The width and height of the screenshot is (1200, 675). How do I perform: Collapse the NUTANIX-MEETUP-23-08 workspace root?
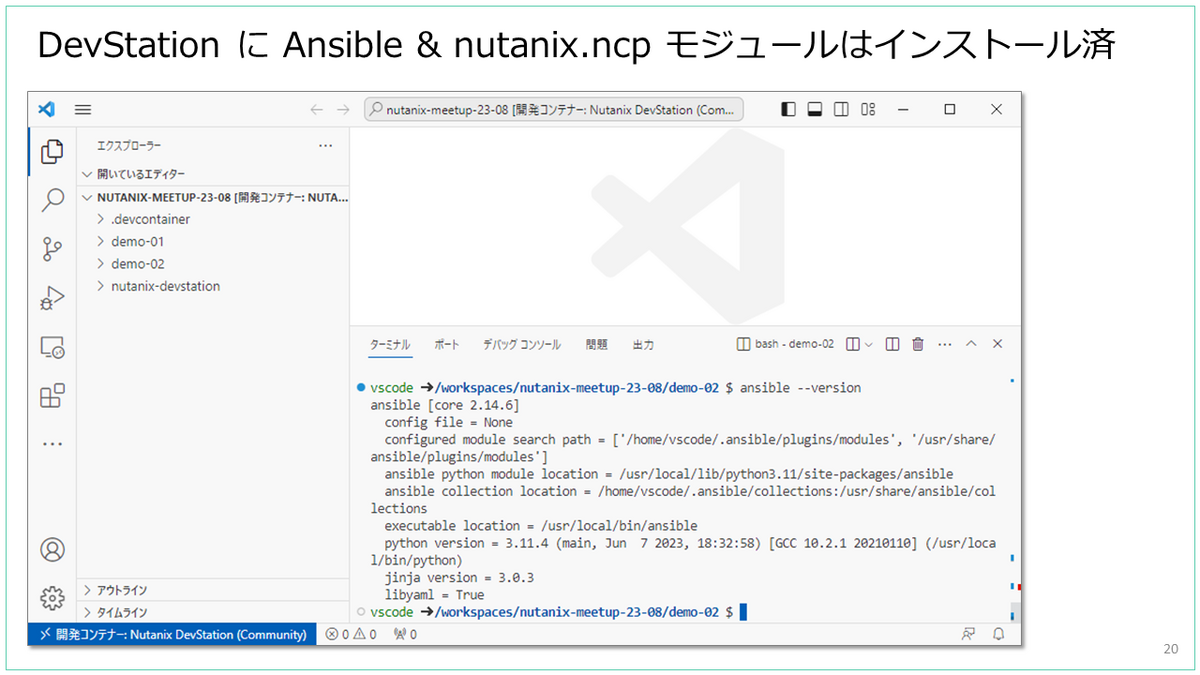pos(212,197)
